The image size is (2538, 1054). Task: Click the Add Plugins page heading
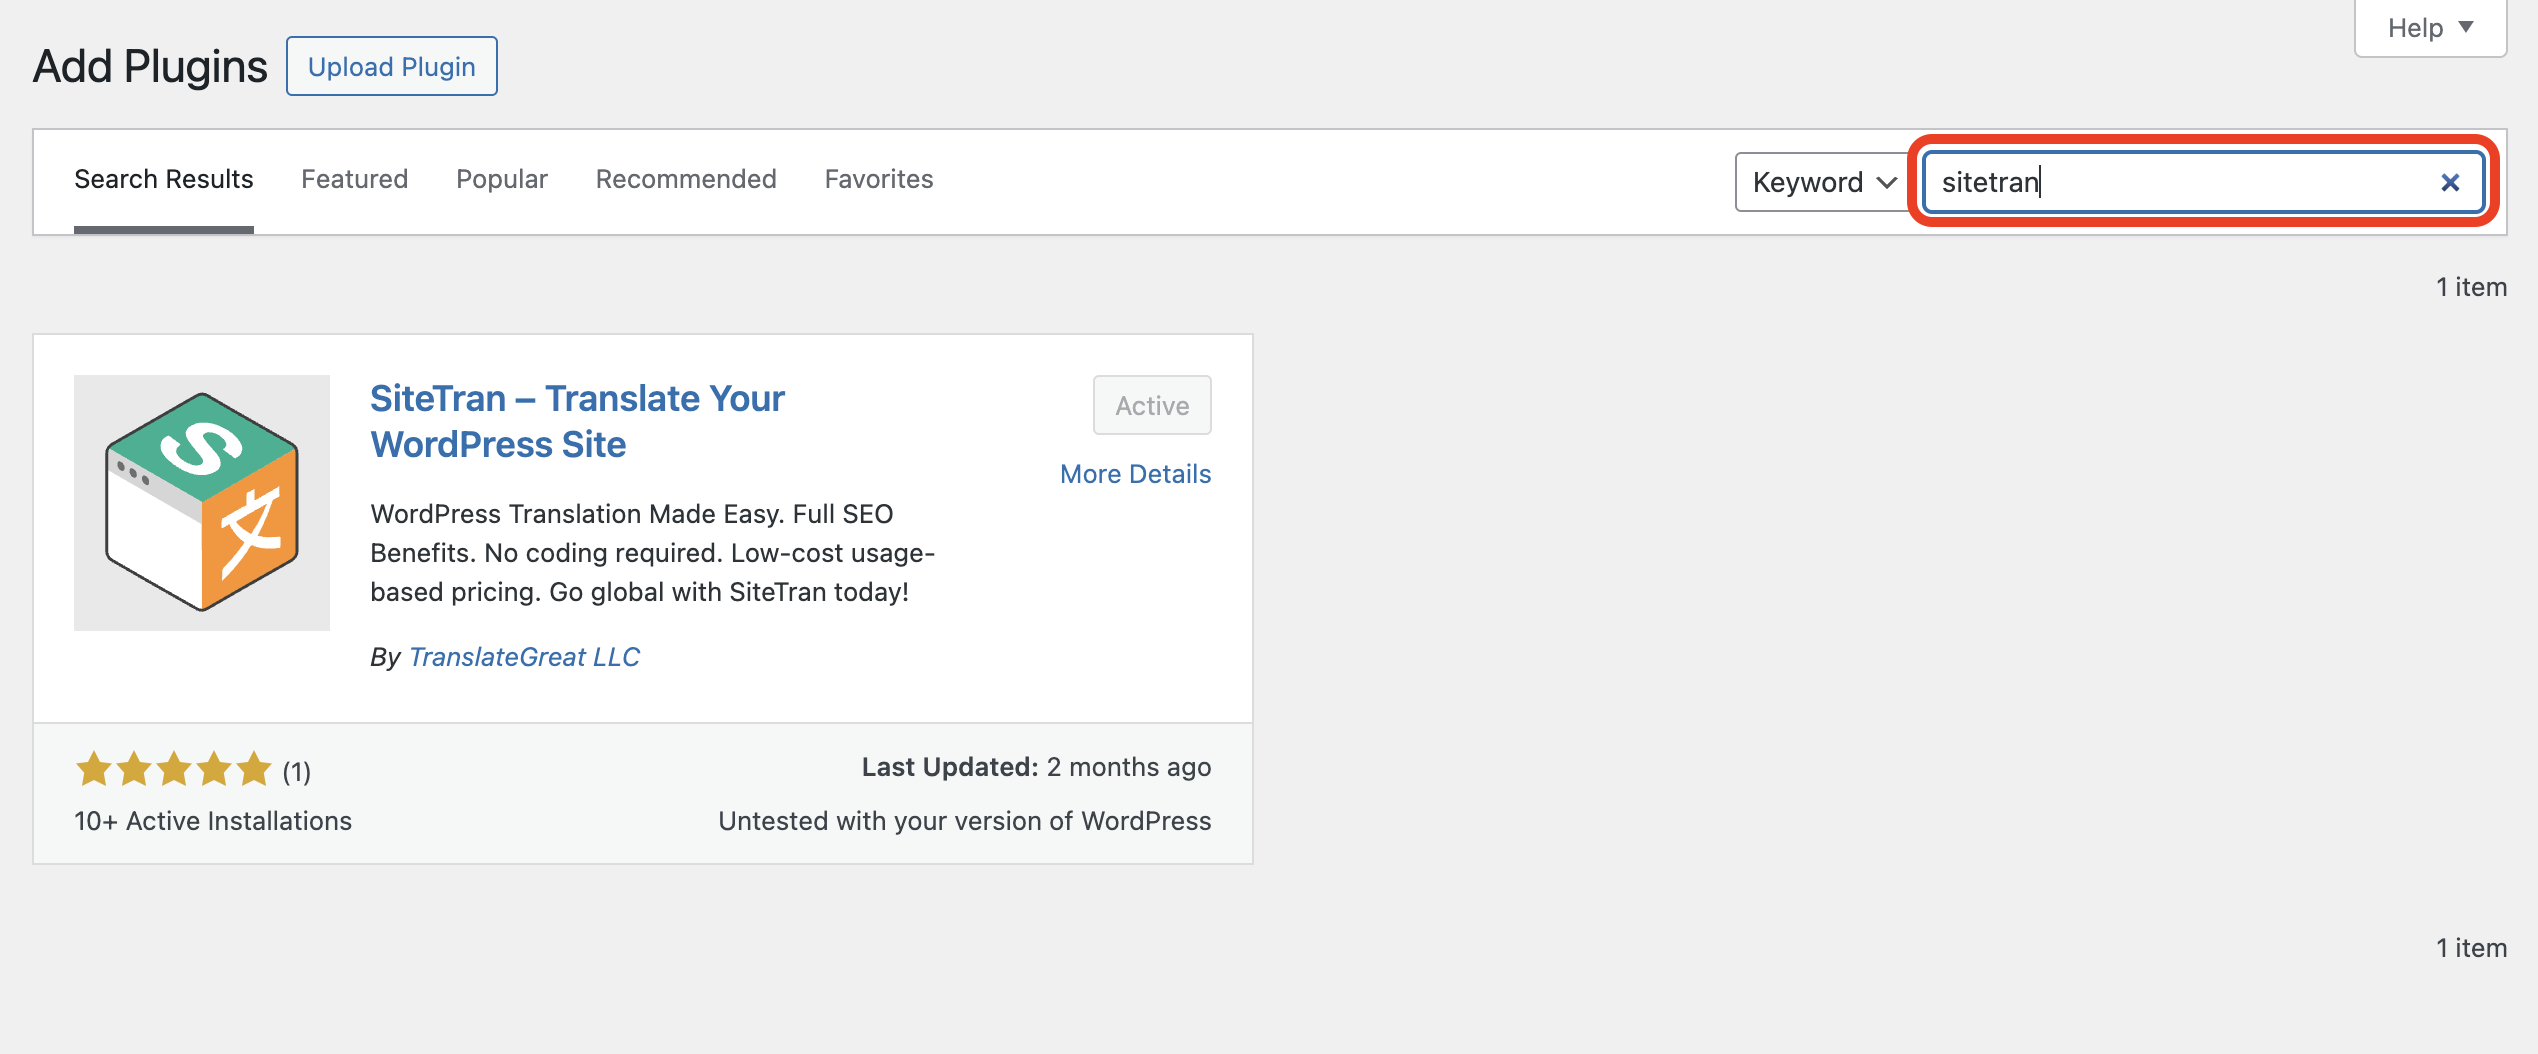tap(150, 66)
